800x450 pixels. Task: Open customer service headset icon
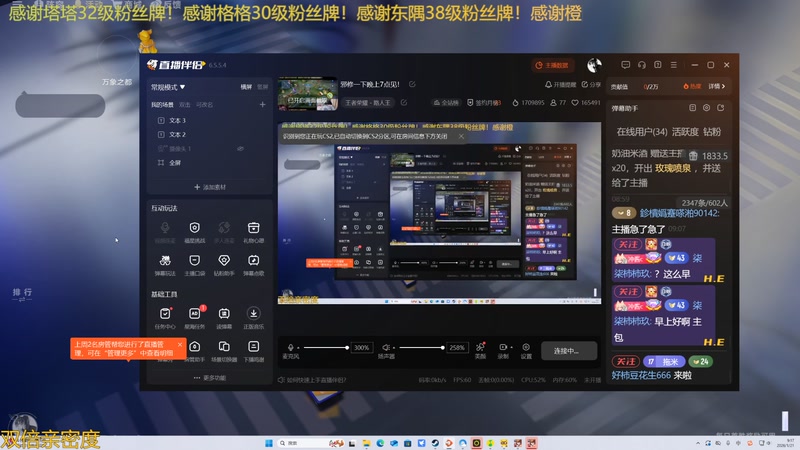tap(641, 65)
